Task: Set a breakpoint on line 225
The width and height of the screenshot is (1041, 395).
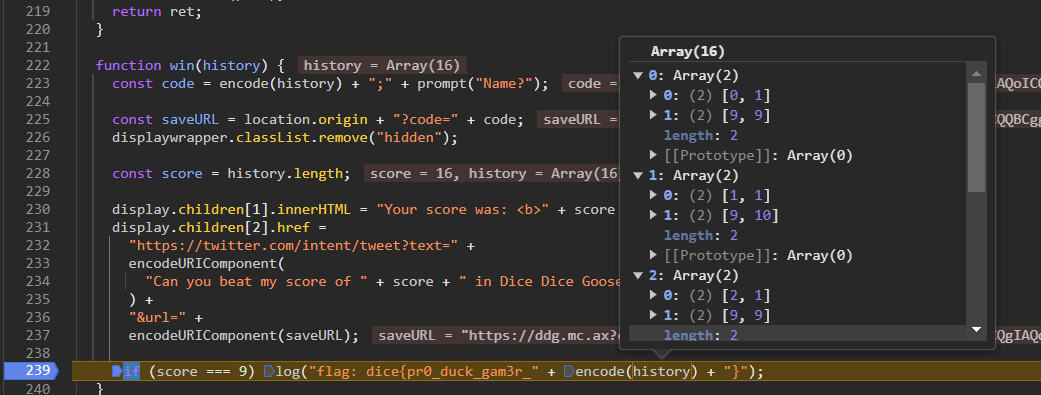Action: coord(38,119)
